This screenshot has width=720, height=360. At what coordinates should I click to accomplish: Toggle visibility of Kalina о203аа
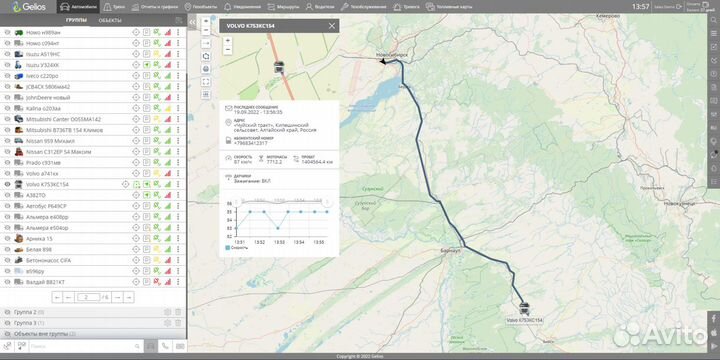point(7,108)
